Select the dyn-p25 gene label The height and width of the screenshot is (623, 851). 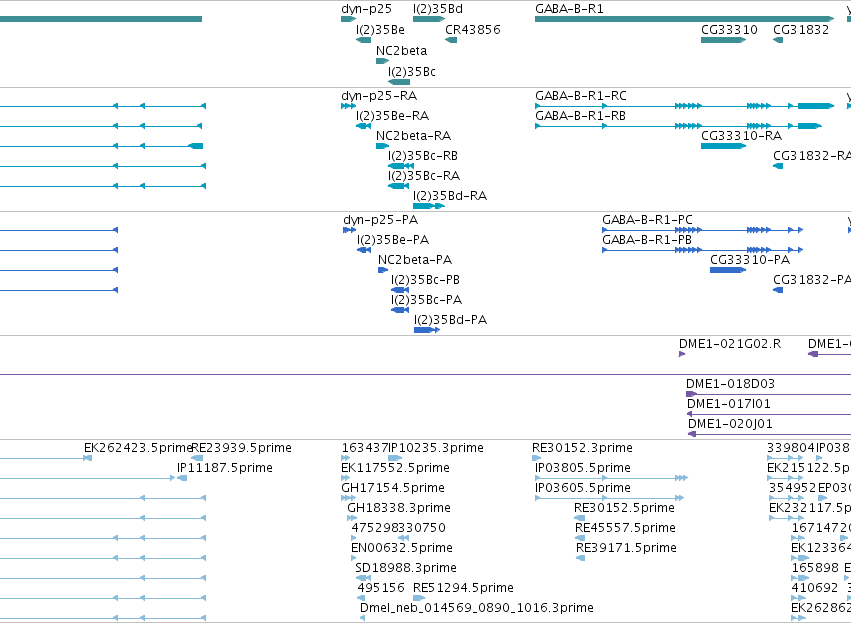coord(366,9)
